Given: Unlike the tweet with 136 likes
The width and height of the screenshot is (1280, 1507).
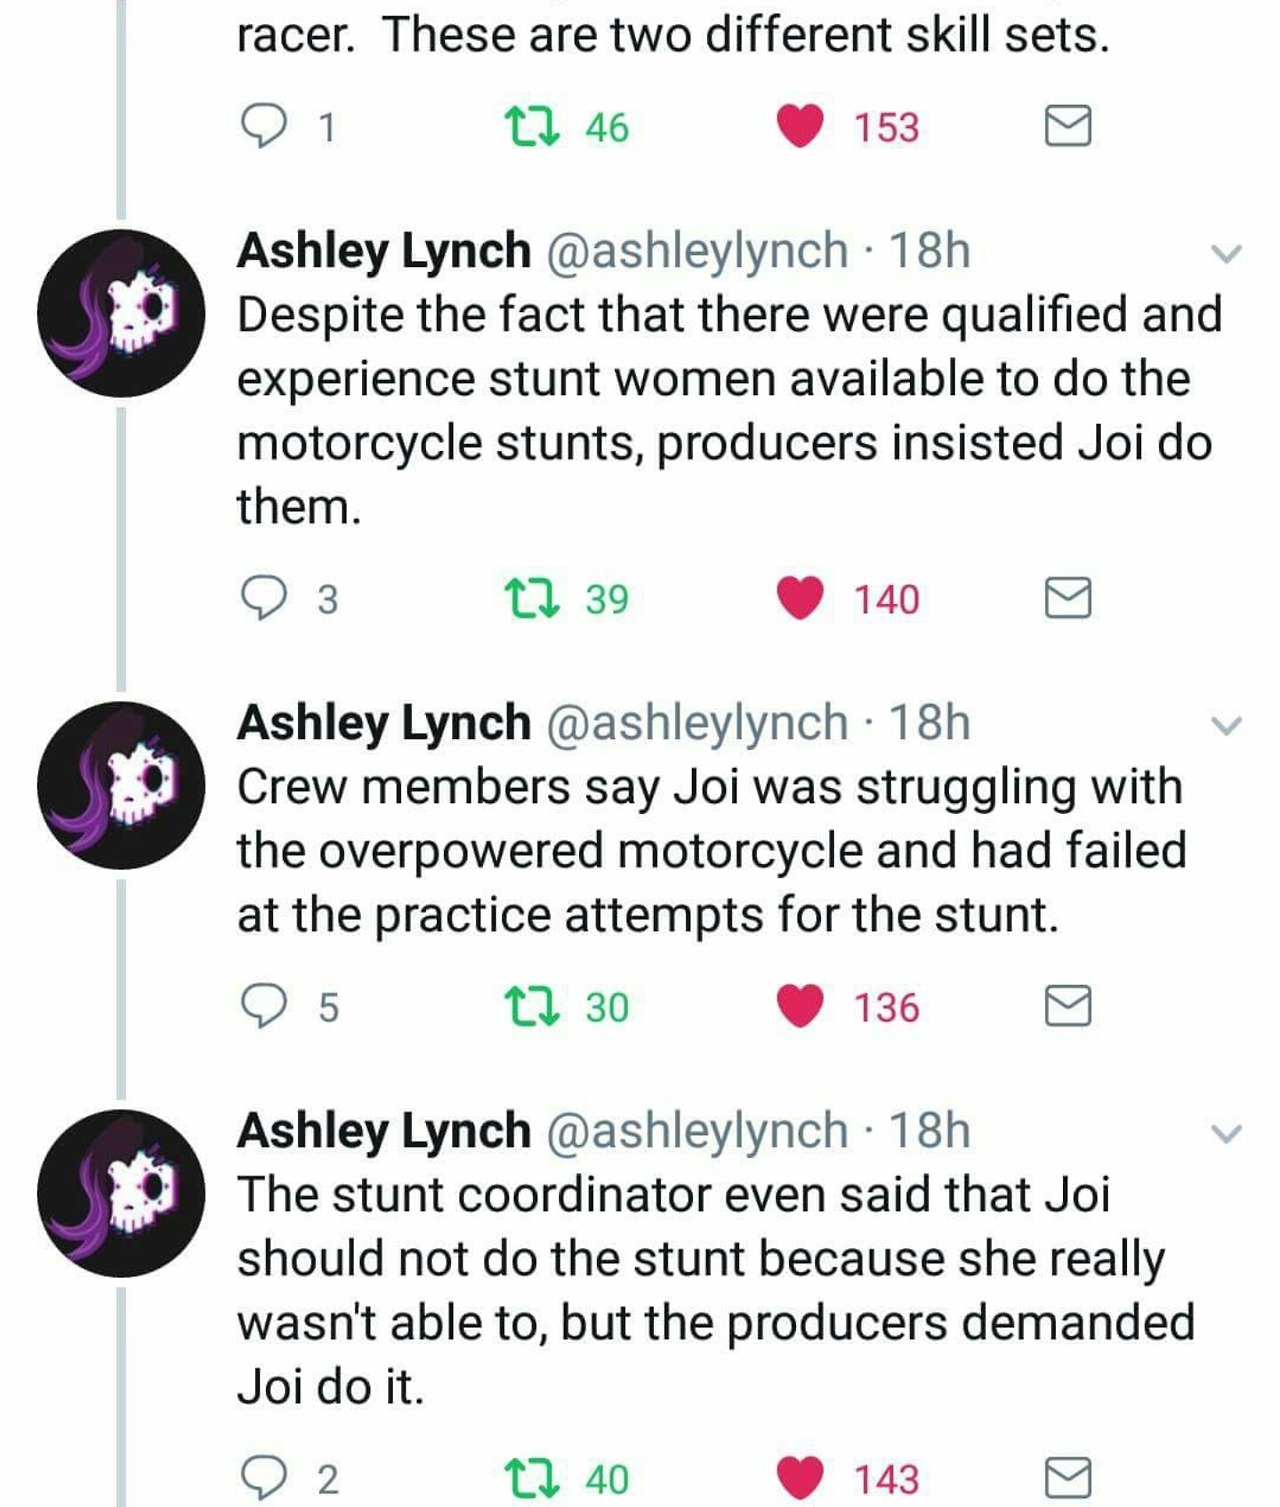Looking at the screenshot, I should click(x=800, y=1007).
